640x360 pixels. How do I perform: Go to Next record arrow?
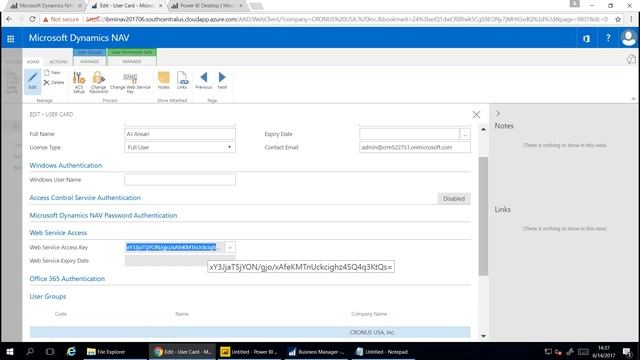[222, 80]
